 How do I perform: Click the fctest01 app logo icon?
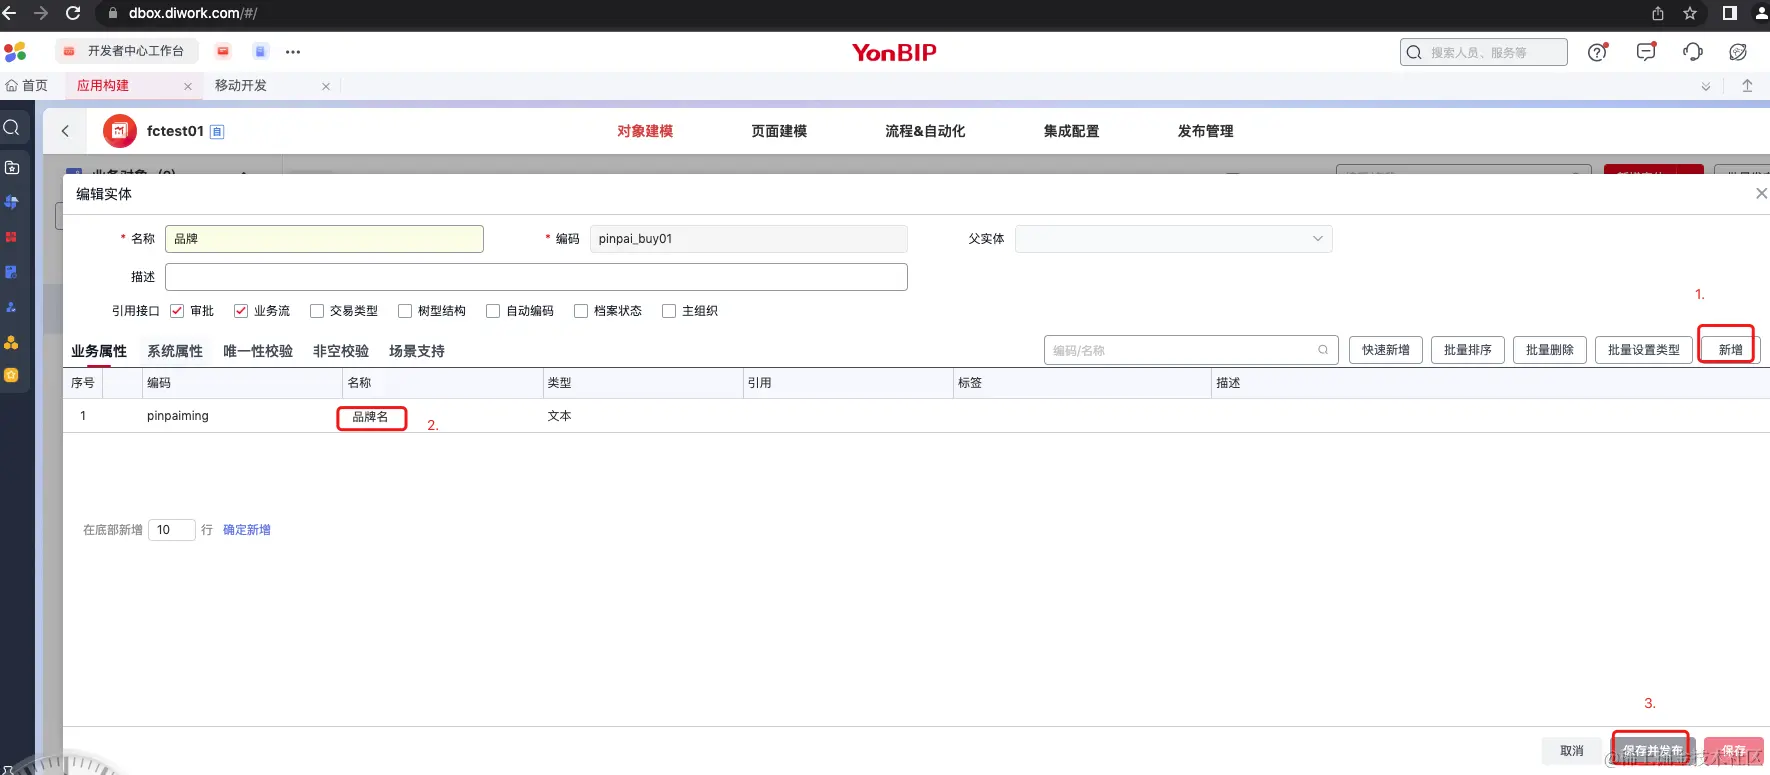(120, 131)
